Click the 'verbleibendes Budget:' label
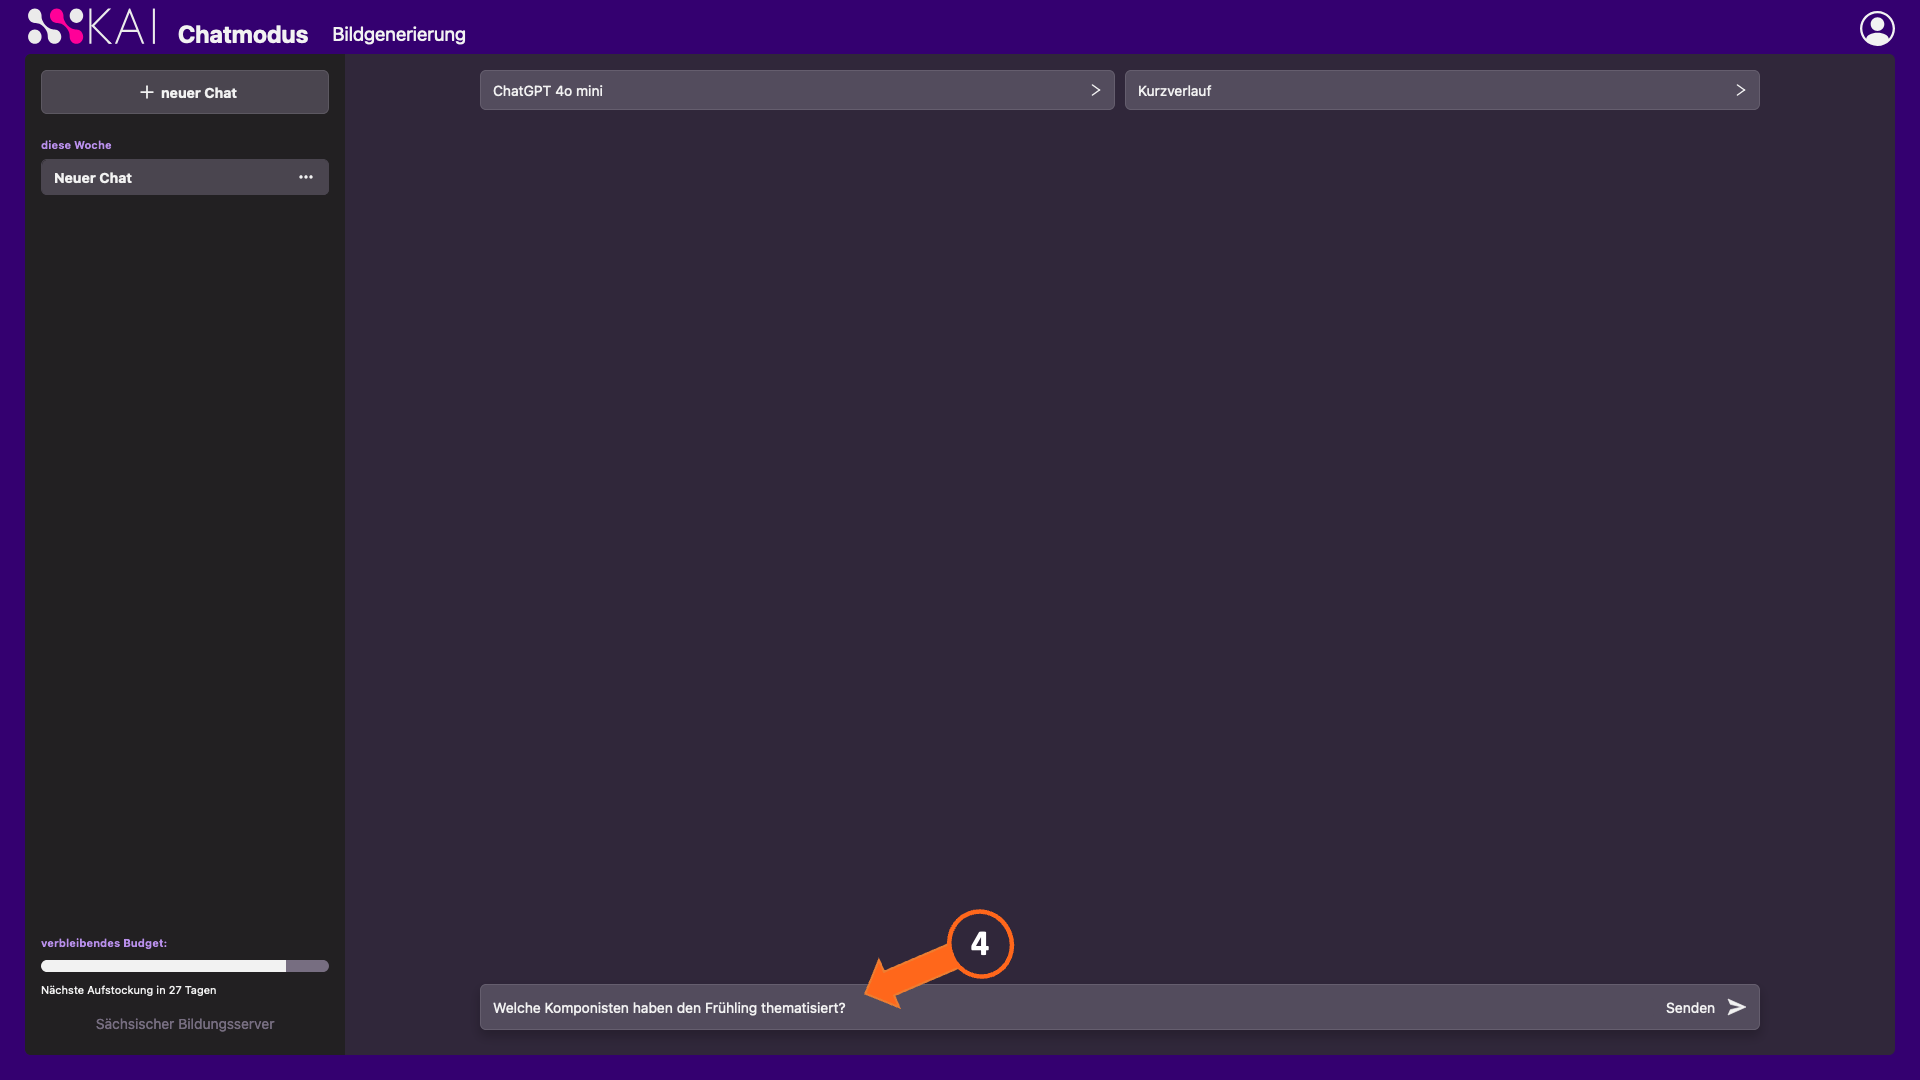The image size is (1920, 1080). [104, 943]
